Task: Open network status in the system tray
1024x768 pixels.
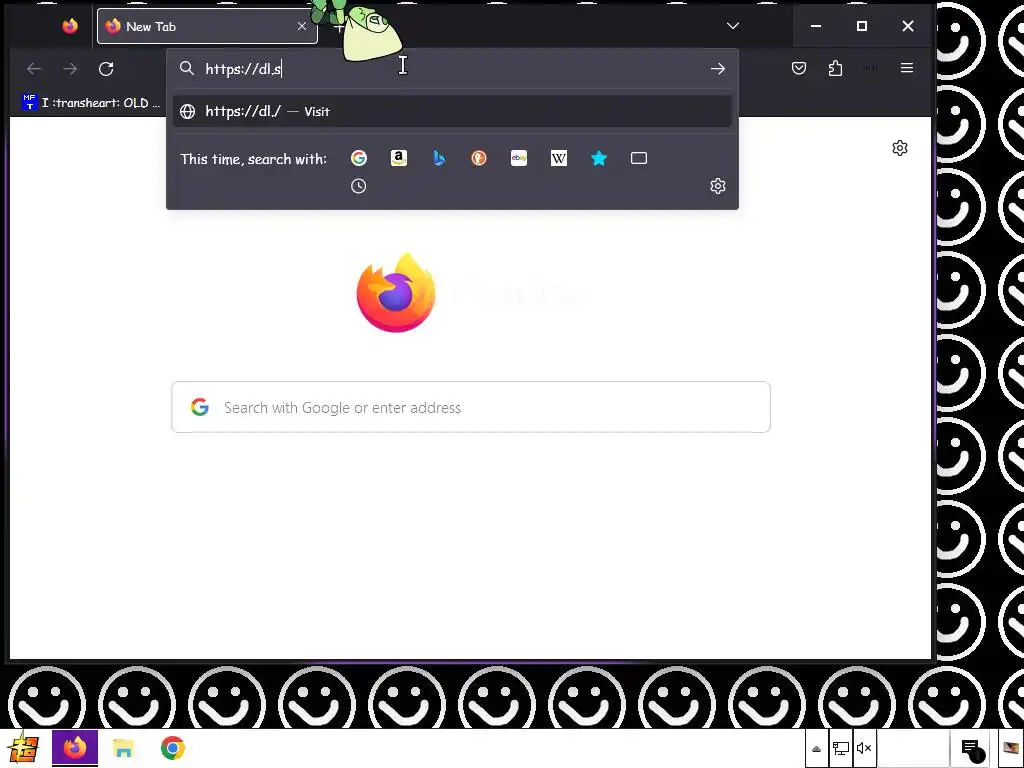Action: pos(840,748)
